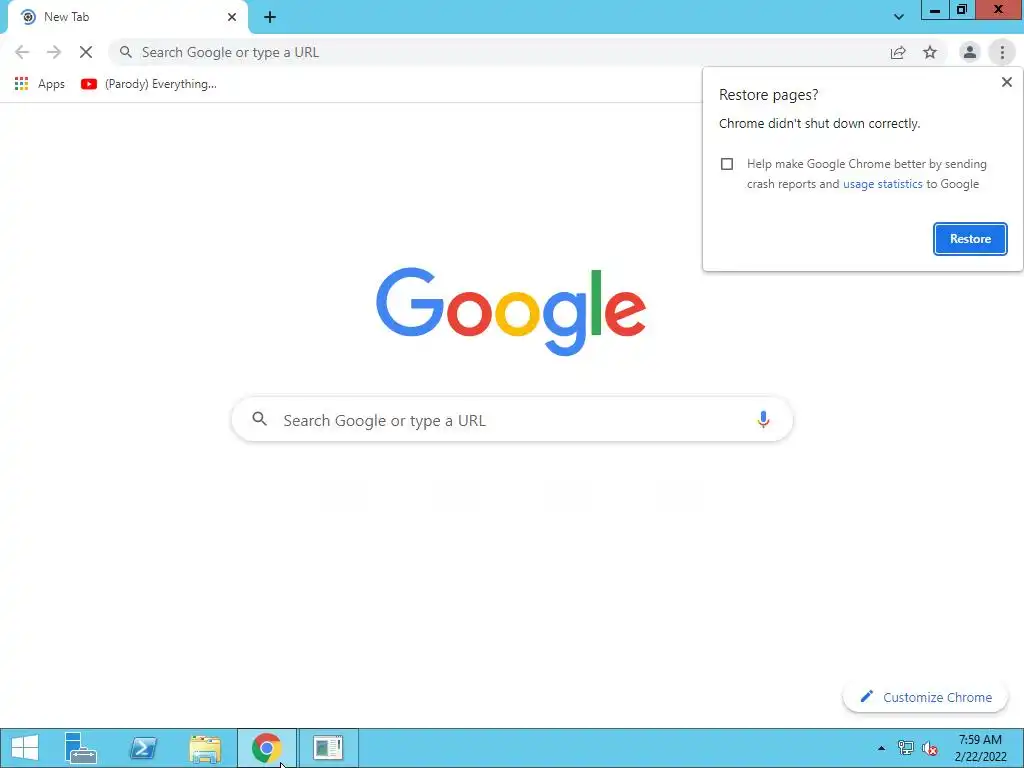
Task: Open the Windows Start menu
Action: (x=25, y=748)
